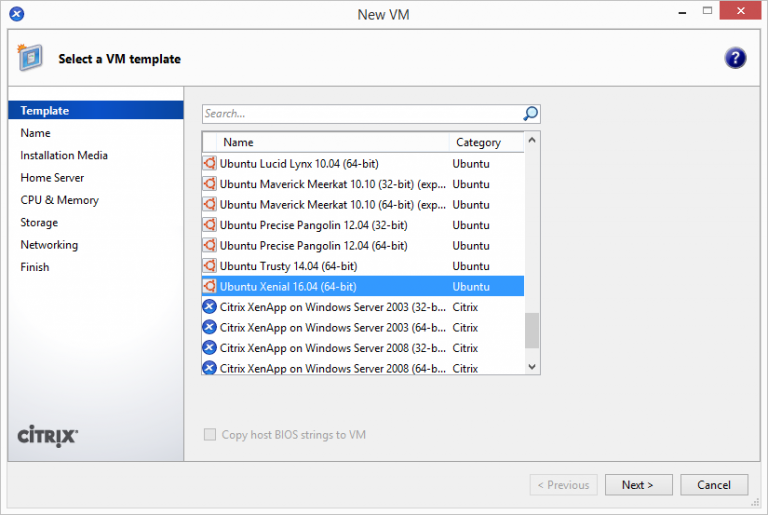Select the Networking step in the sidebar

click(x=49, y=245)
